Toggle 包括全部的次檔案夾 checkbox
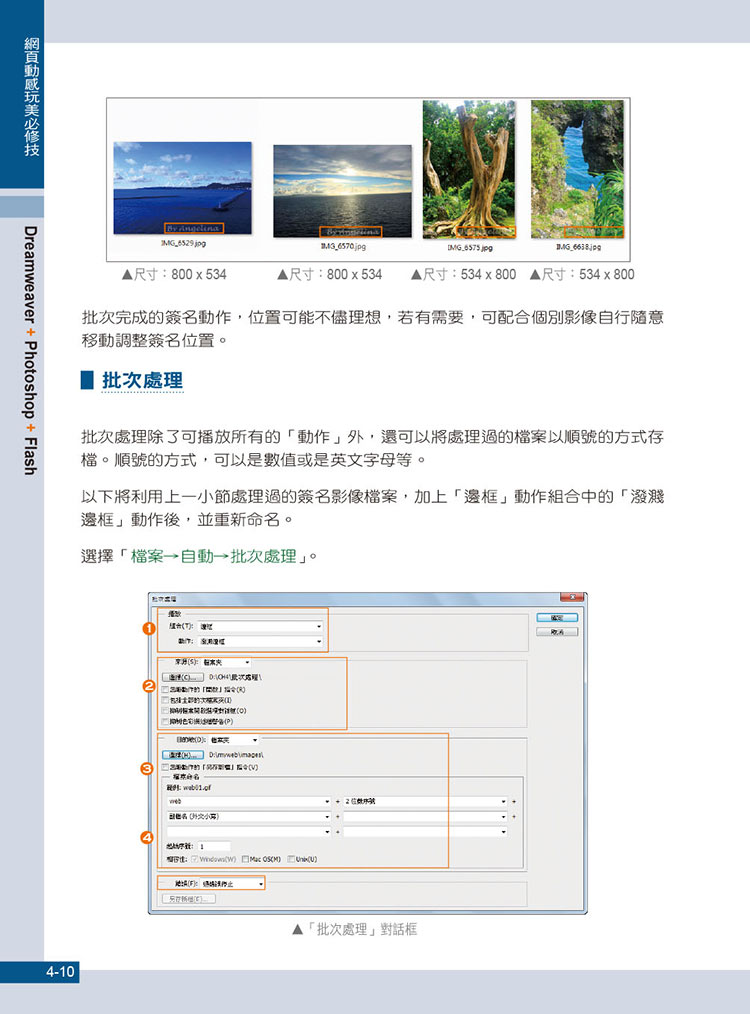 [165, 700]
